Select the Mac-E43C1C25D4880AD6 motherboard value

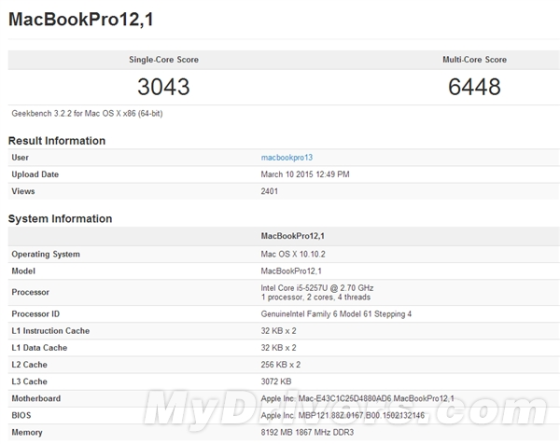click(358, 398)
